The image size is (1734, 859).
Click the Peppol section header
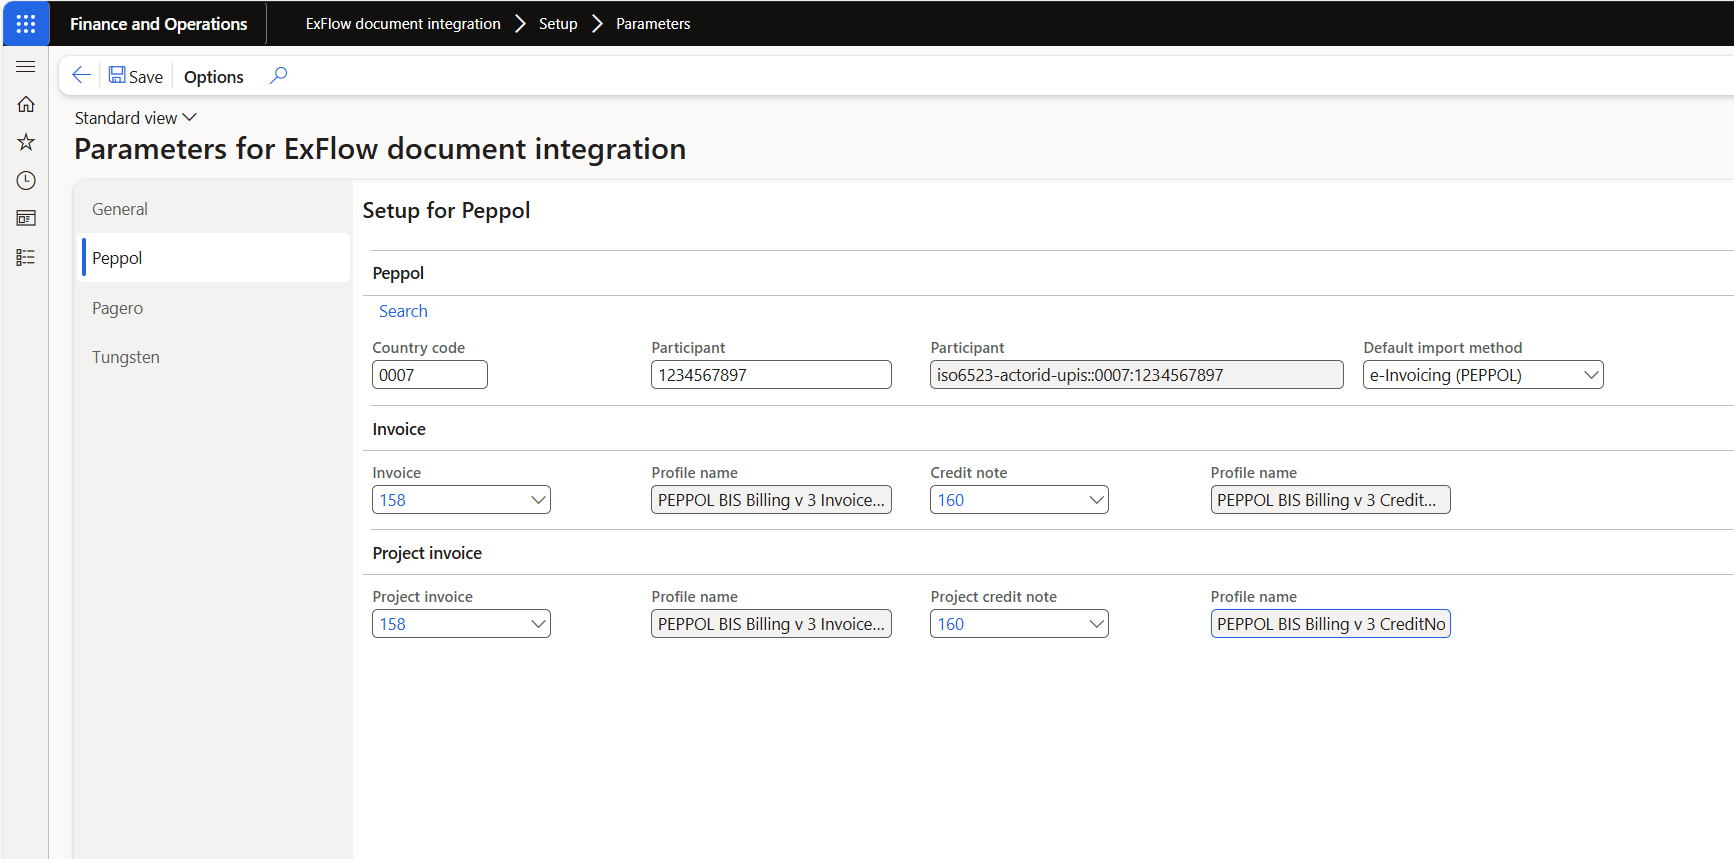tap(398, 273)
